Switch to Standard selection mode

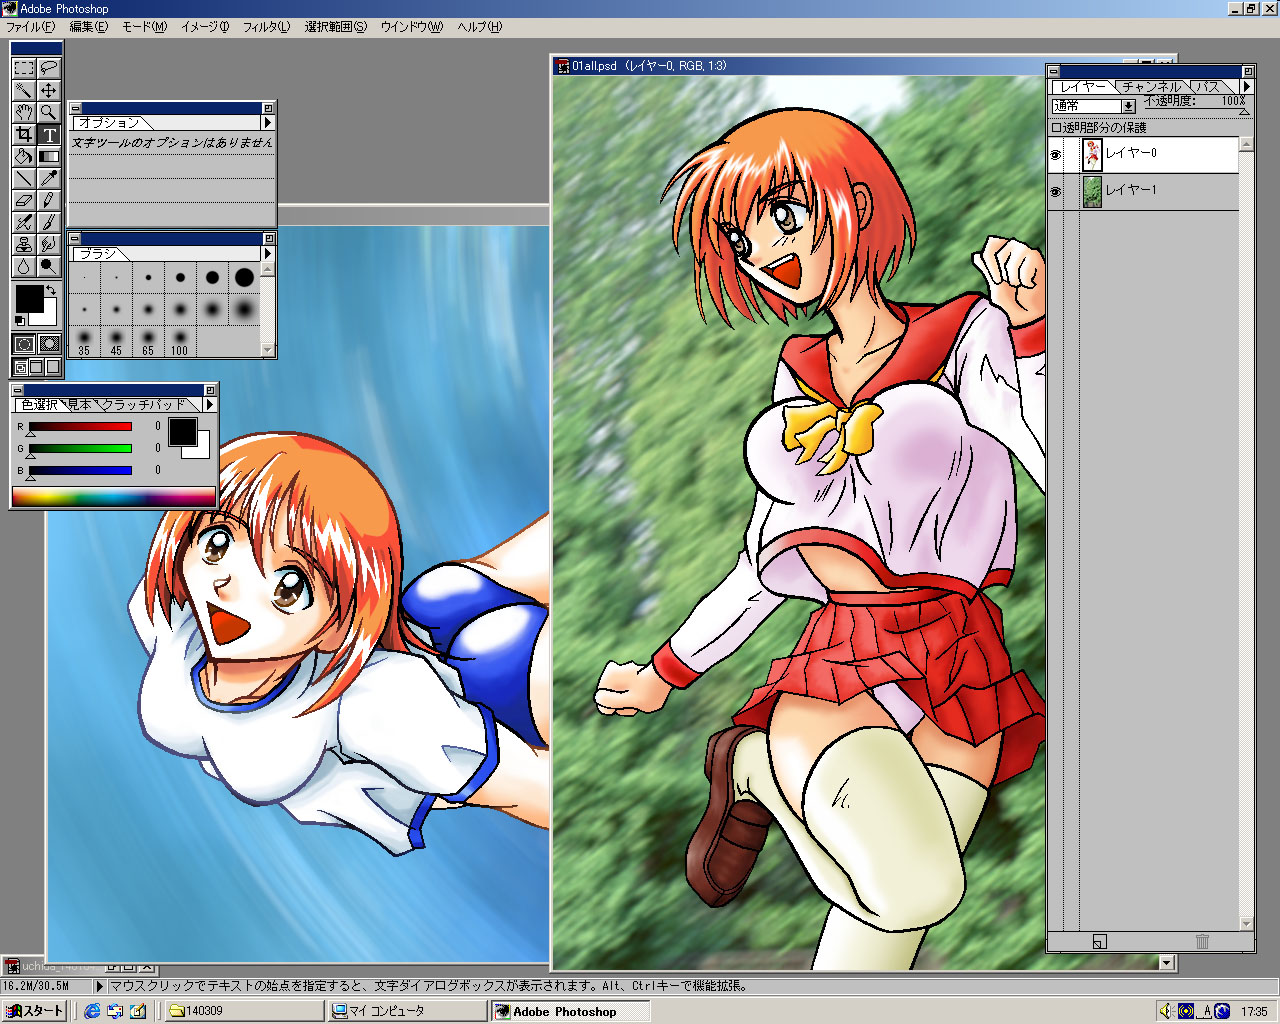point(24,344)
